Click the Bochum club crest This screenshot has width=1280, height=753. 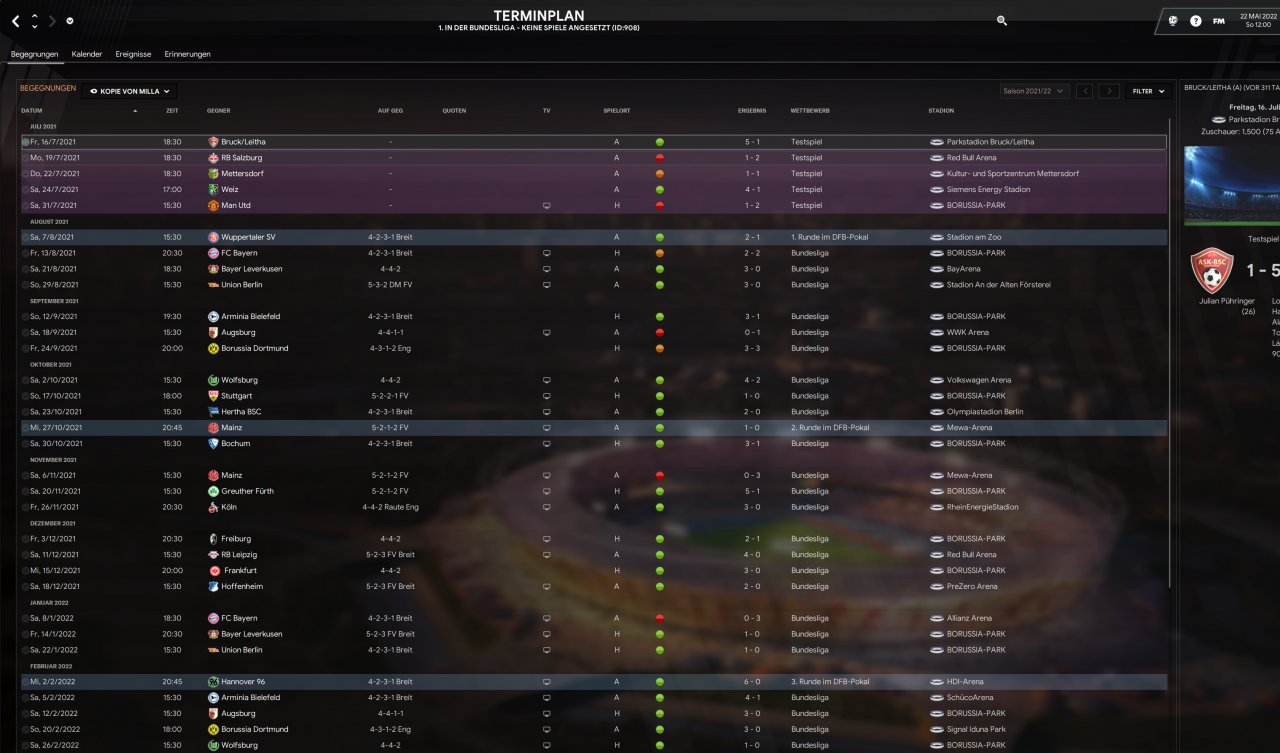tap(213, 443)
